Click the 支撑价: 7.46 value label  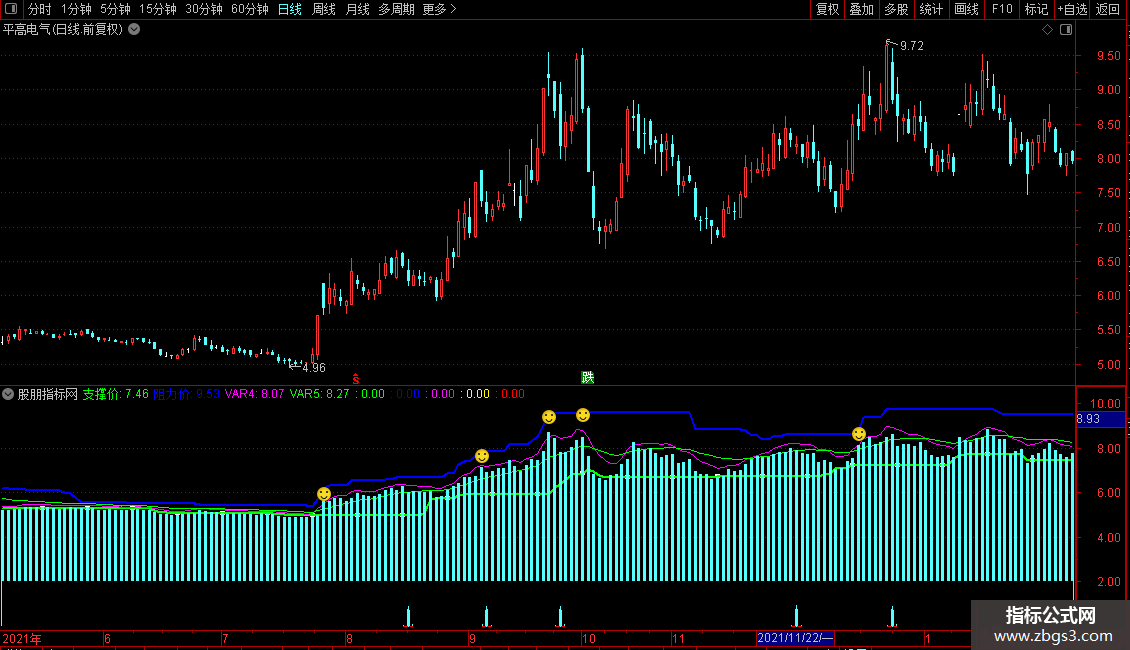coord(115,394)
